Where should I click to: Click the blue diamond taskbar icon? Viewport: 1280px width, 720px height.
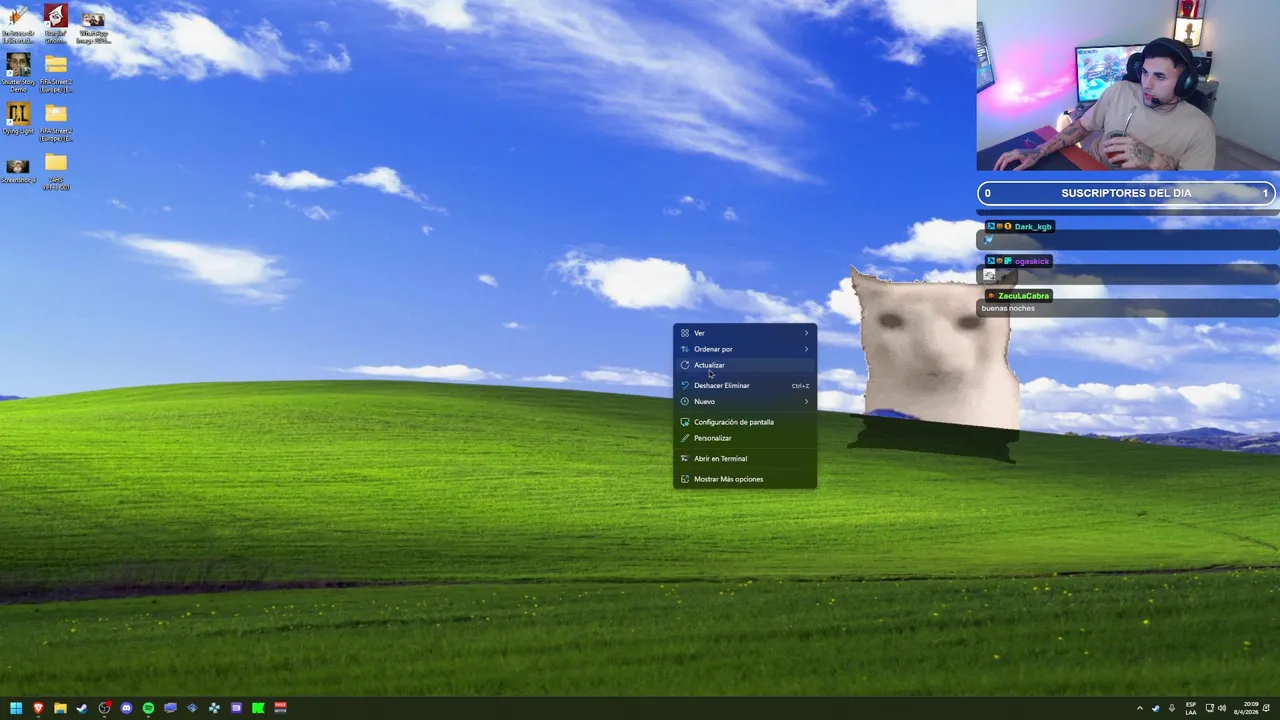point(192,708)
